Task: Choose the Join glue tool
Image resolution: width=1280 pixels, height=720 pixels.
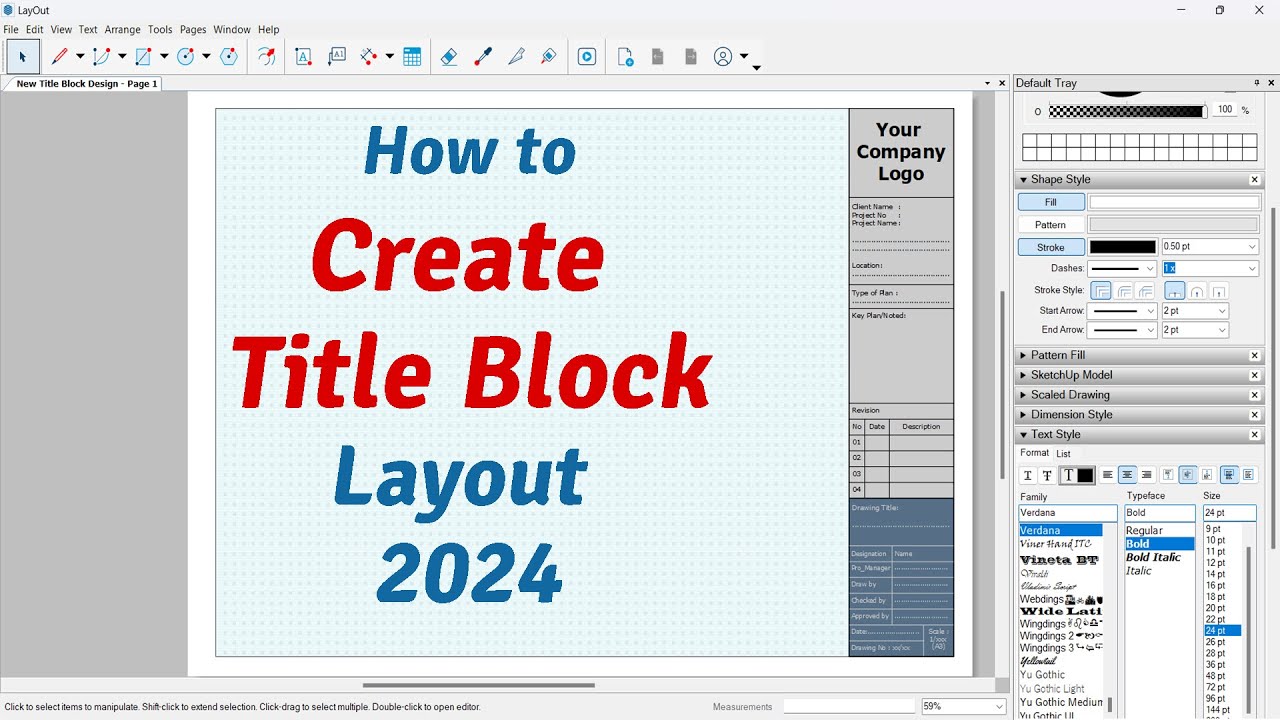Action: point(549,57)
